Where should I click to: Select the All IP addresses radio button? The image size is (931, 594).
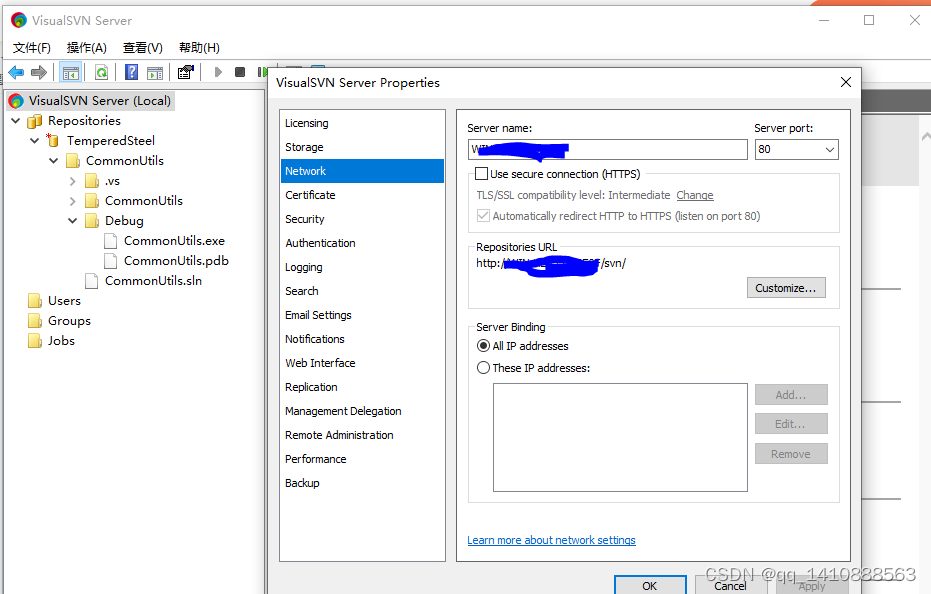pyautogui.click(x=483, y=346)
